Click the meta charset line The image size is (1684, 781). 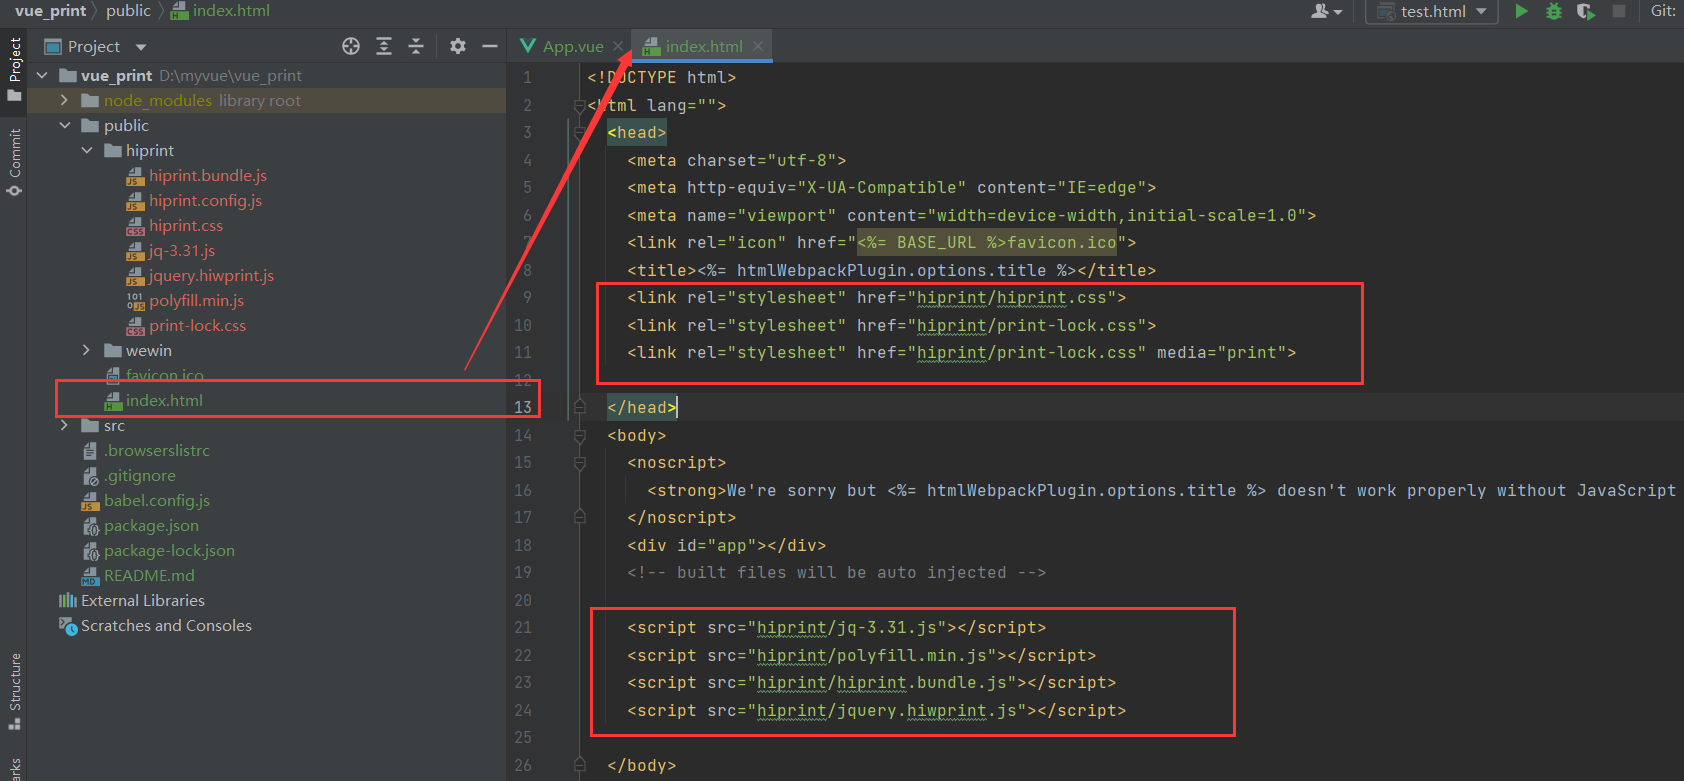(x=736, y=161)
